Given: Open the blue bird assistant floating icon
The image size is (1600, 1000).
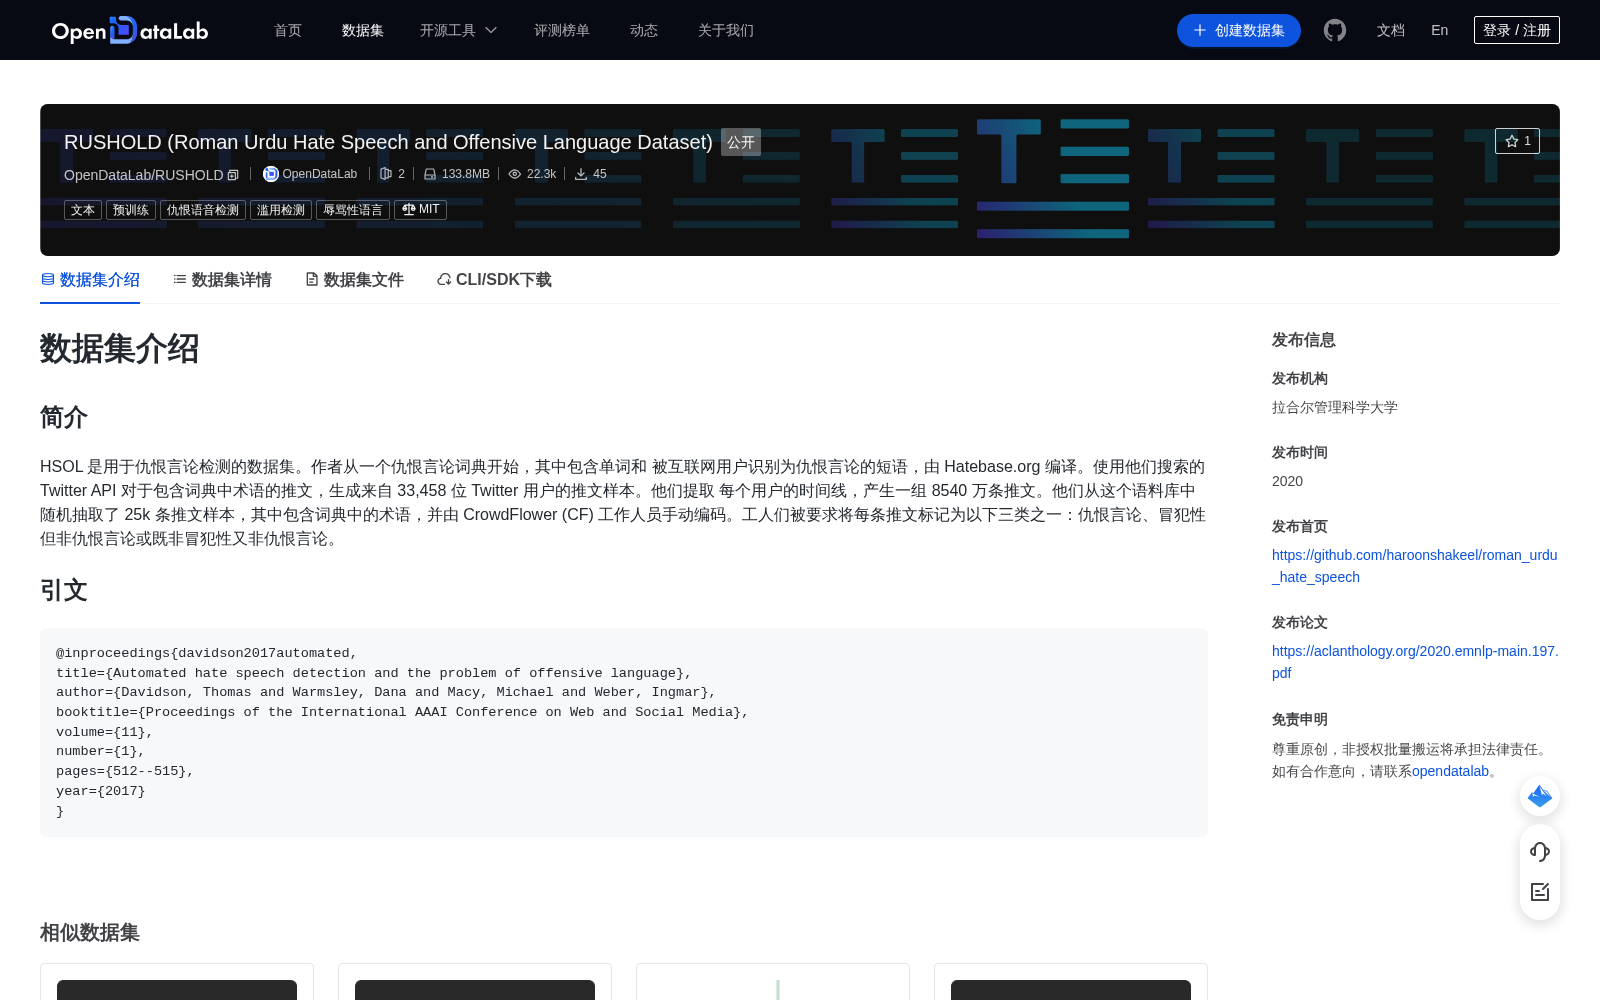Looking at the screenshot, I should (x=1540, y=796).
